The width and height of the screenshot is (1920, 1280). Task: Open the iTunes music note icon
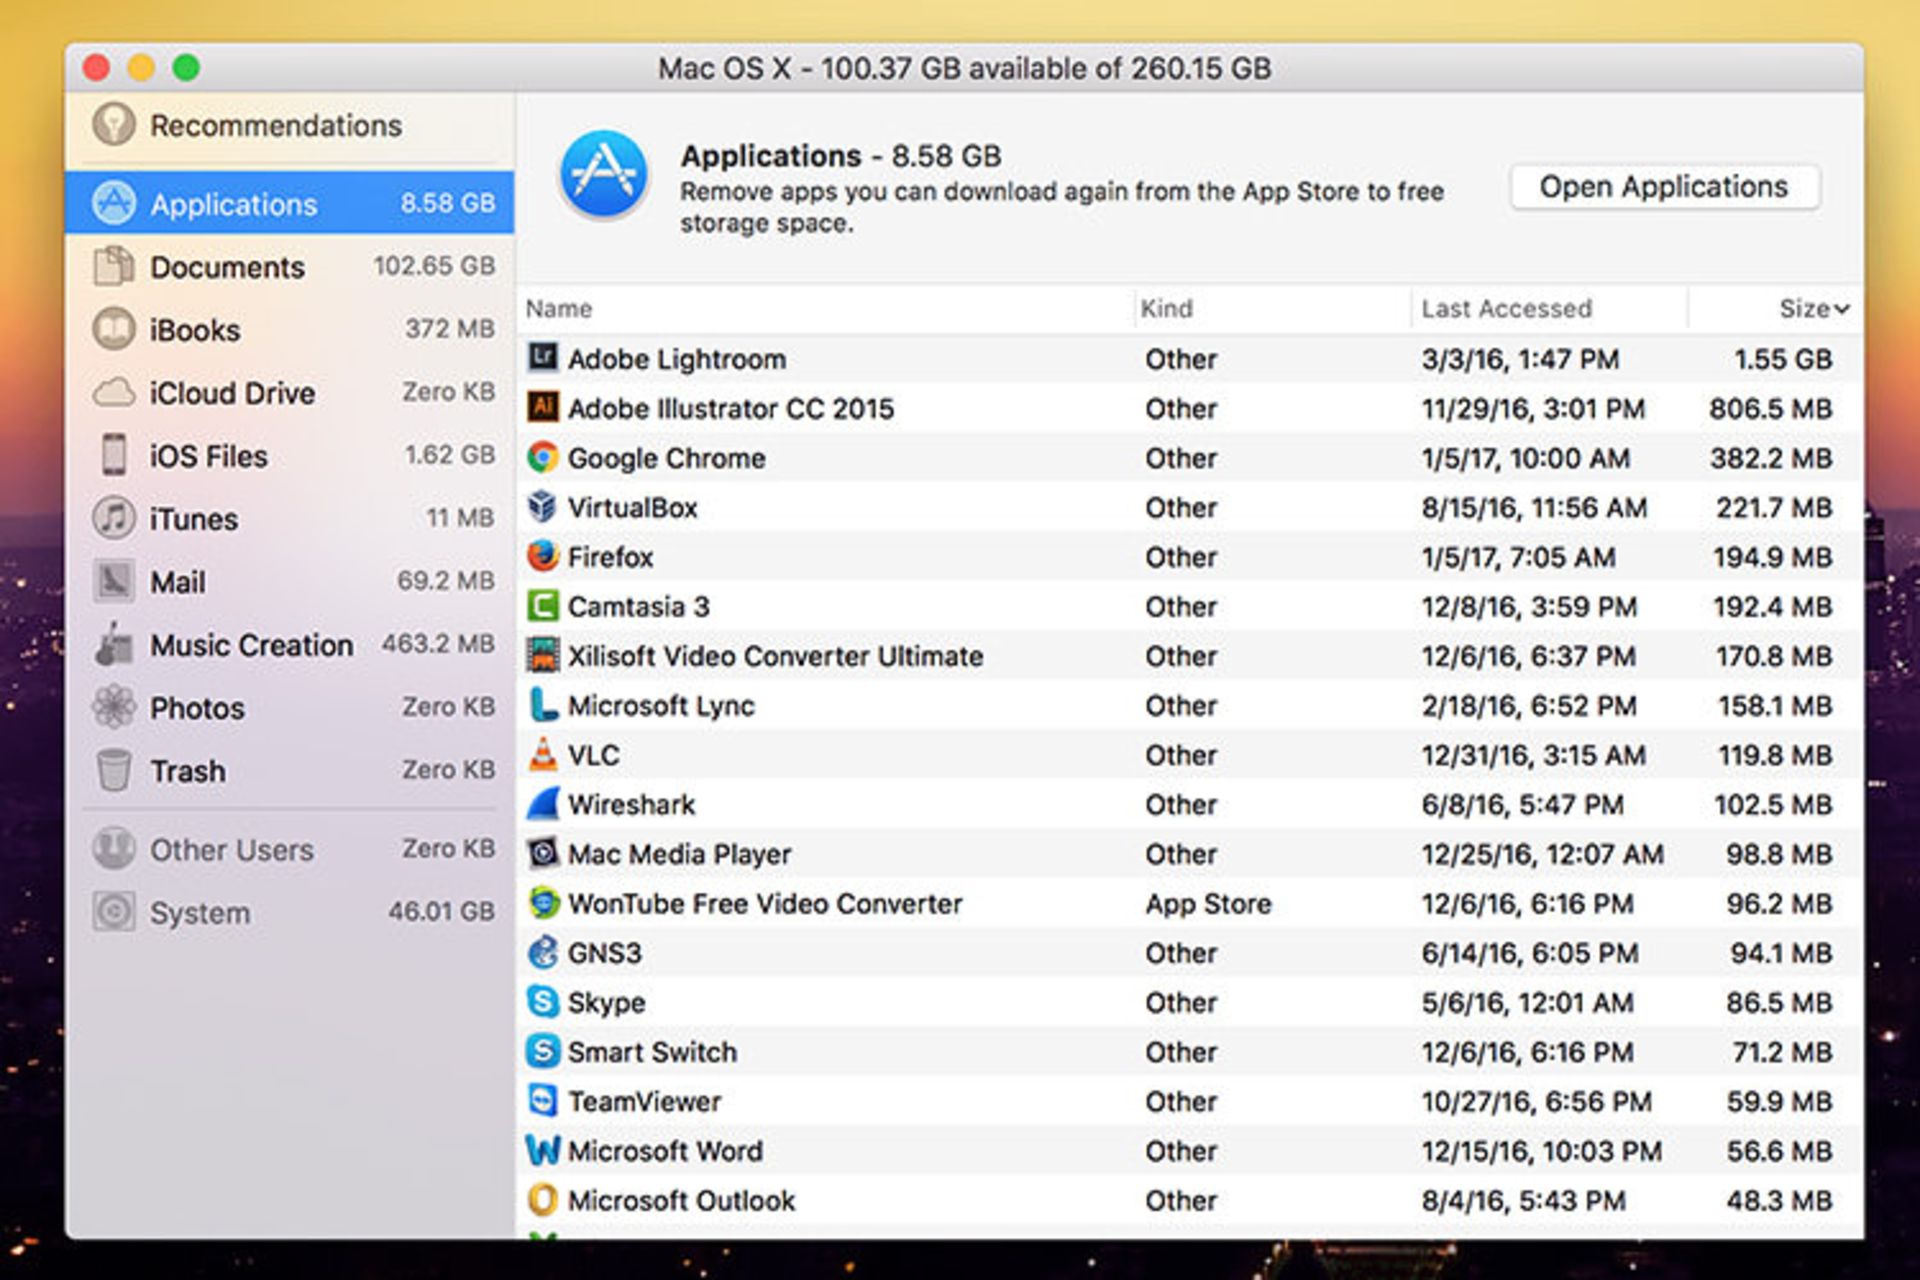pos(113,518)
